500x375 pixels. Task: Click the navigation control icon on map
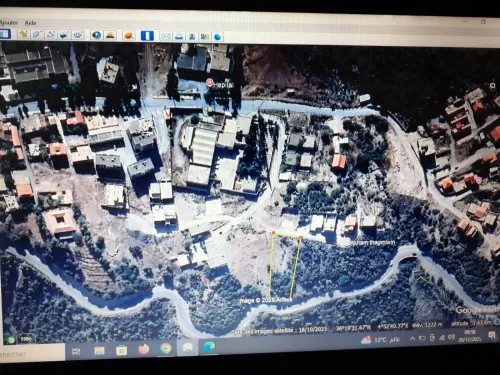point(492,86)
